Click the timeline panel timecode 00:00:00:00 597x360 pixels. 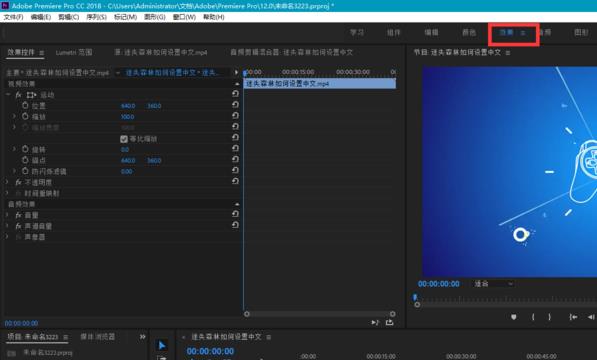(210, 351)
